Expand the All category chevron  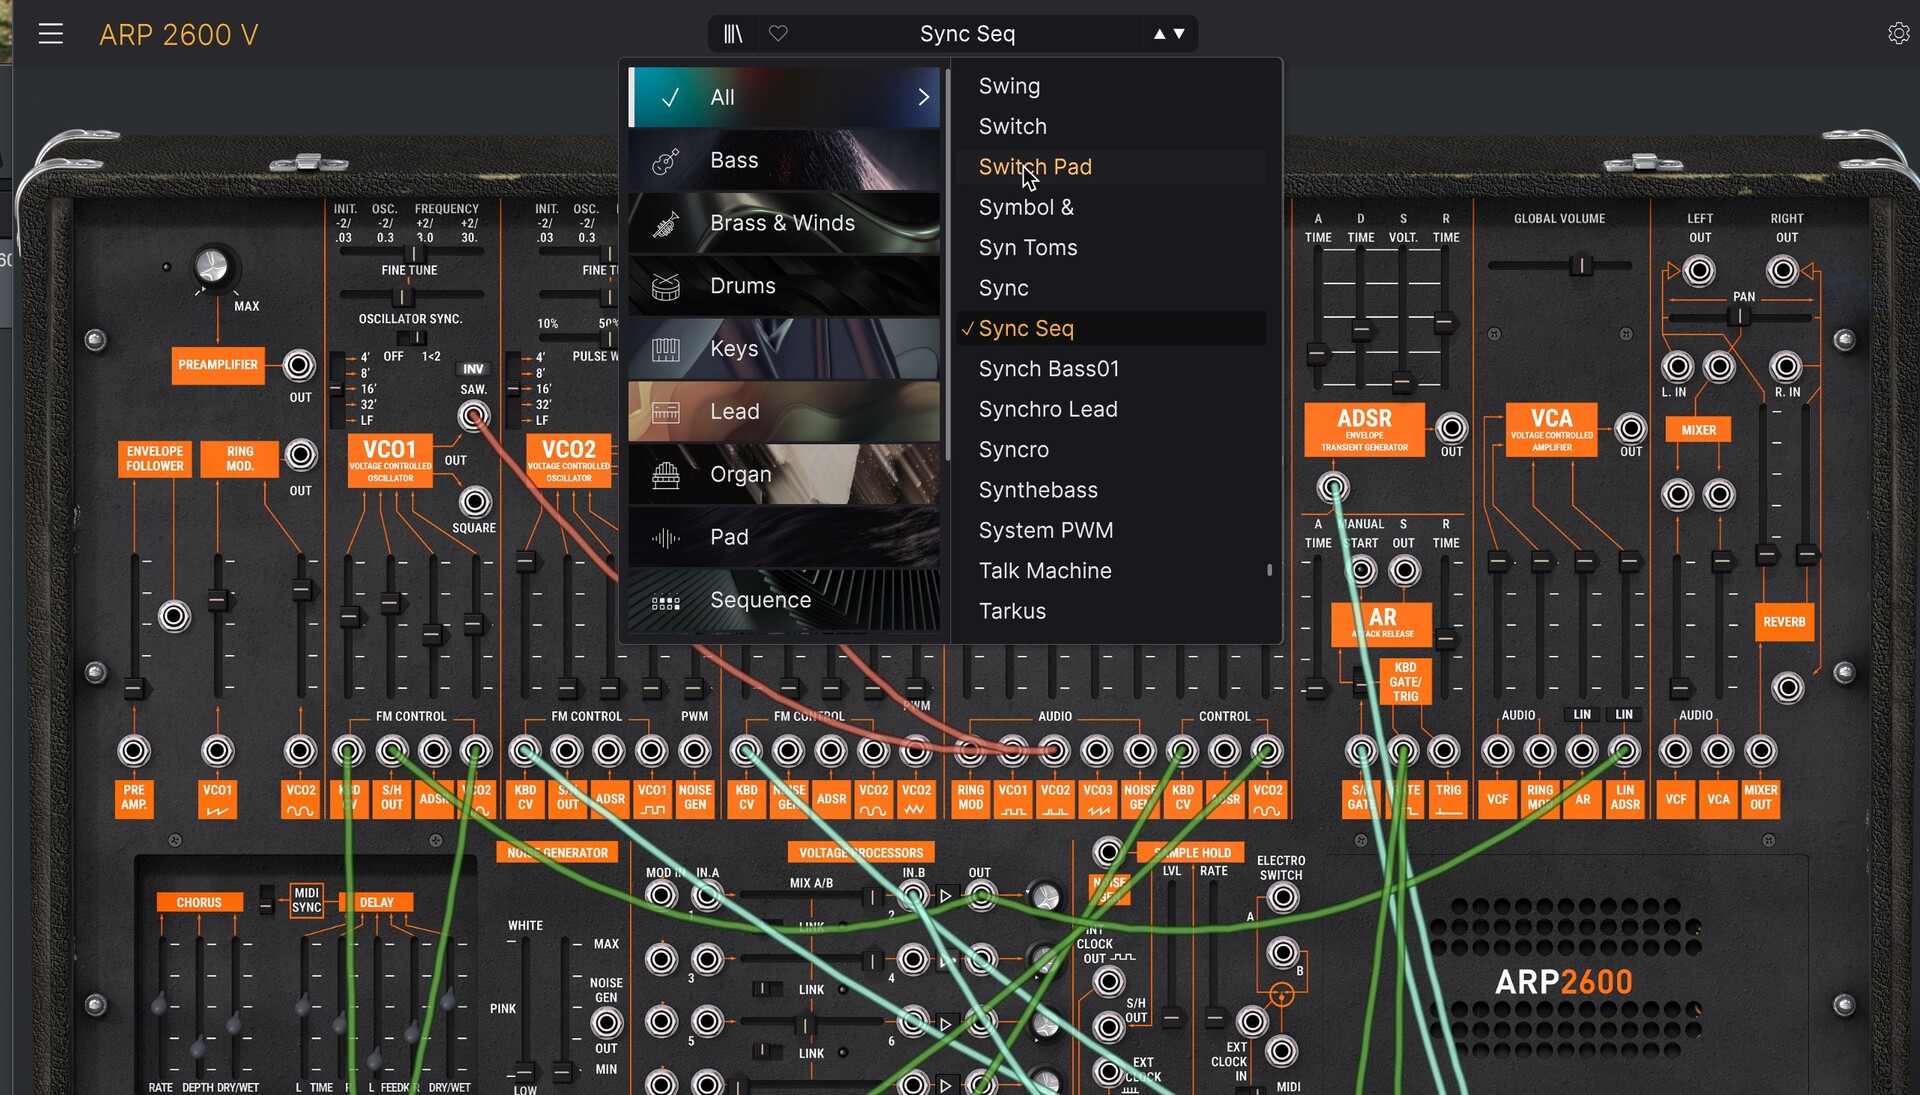(x=923, y=97)
